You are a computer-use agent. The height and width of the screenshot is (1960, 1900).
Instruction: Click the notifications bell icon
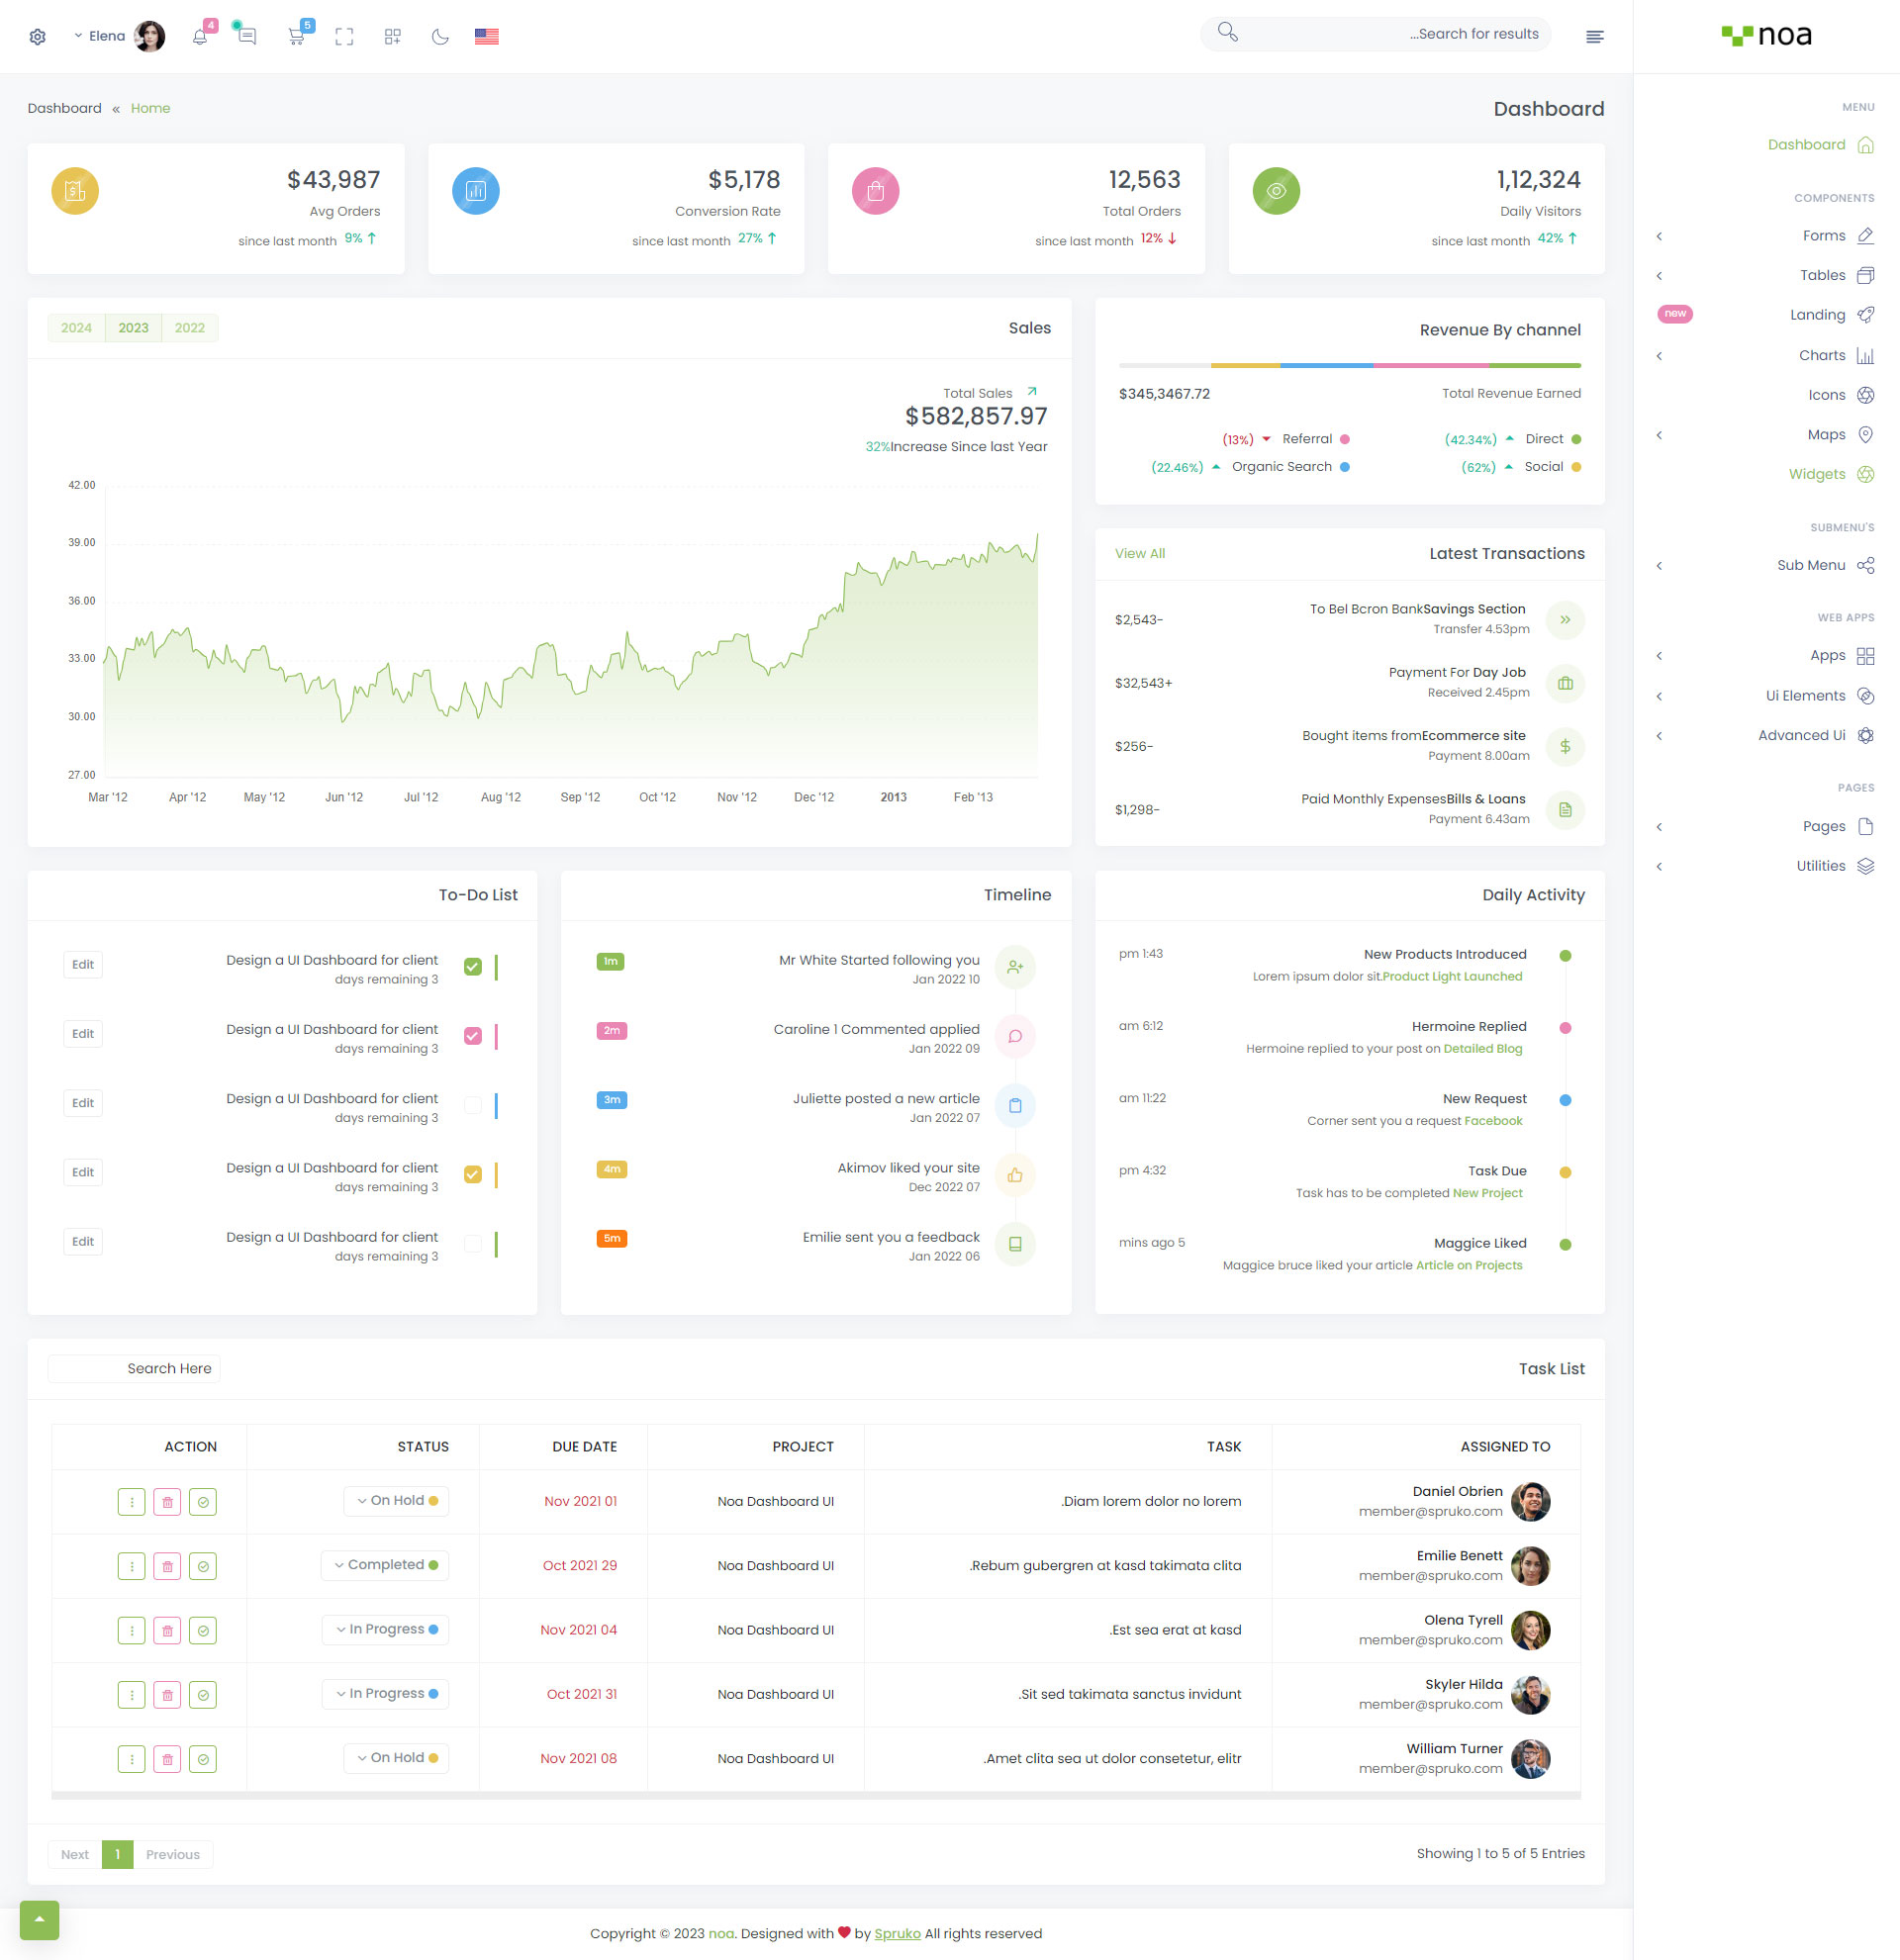200,37
